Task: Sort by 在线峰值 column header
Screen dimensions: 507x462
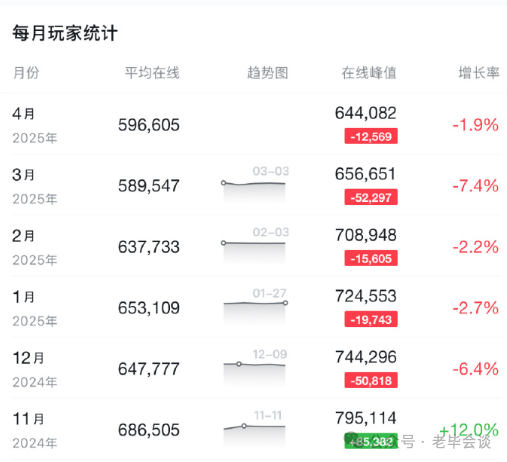Action: tap(369, 73)
